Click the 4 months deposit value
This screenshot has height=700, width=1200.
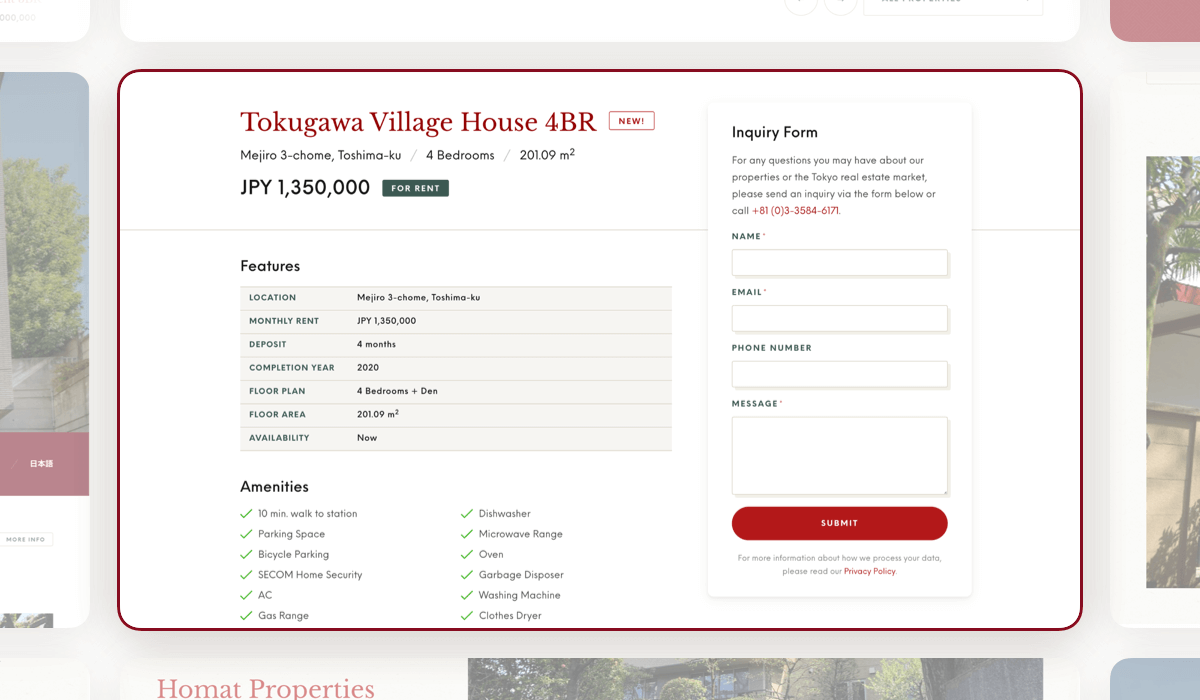[x=376, y=344]
